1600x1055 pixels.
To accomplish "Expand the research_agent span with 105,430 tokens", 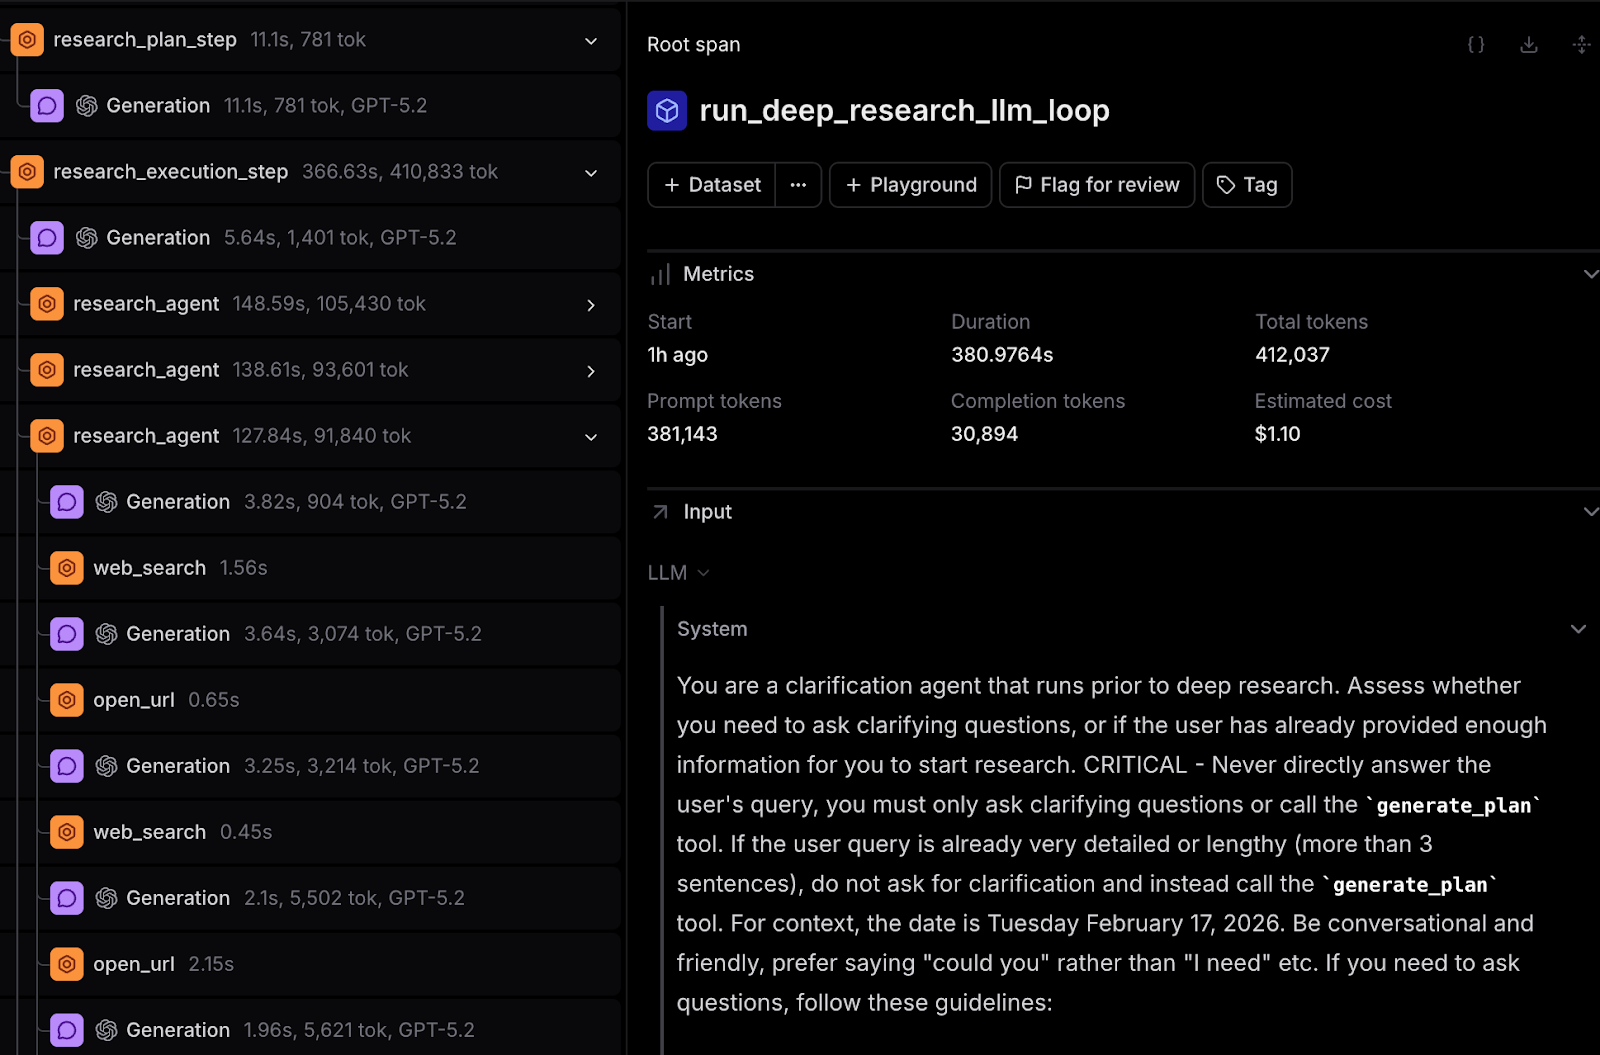I will [590, 305].
